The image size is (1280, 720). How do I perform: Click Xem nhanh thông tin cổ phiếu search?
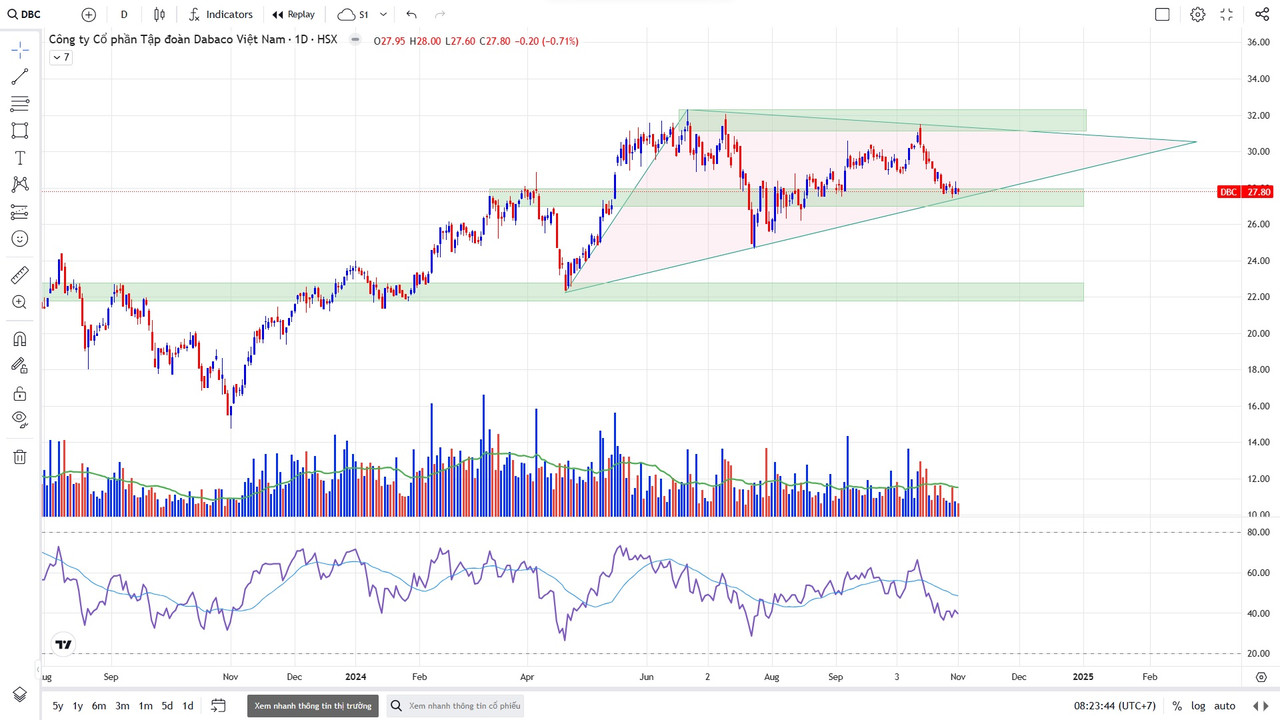455,706
